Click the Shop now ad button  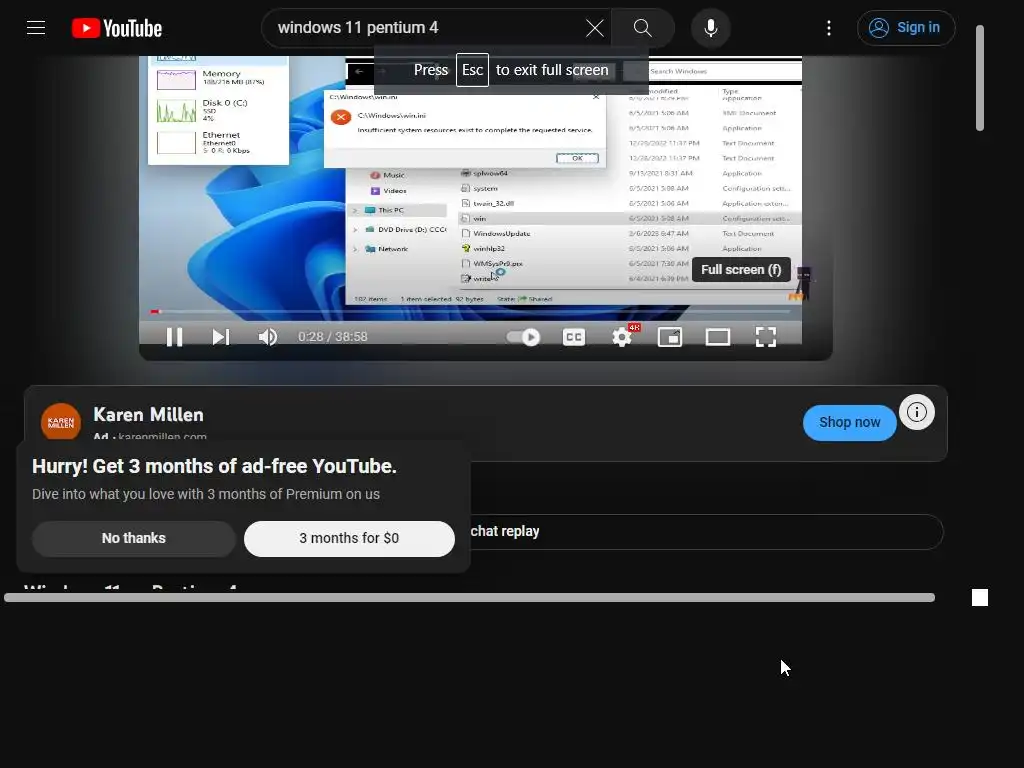(850, 423)
